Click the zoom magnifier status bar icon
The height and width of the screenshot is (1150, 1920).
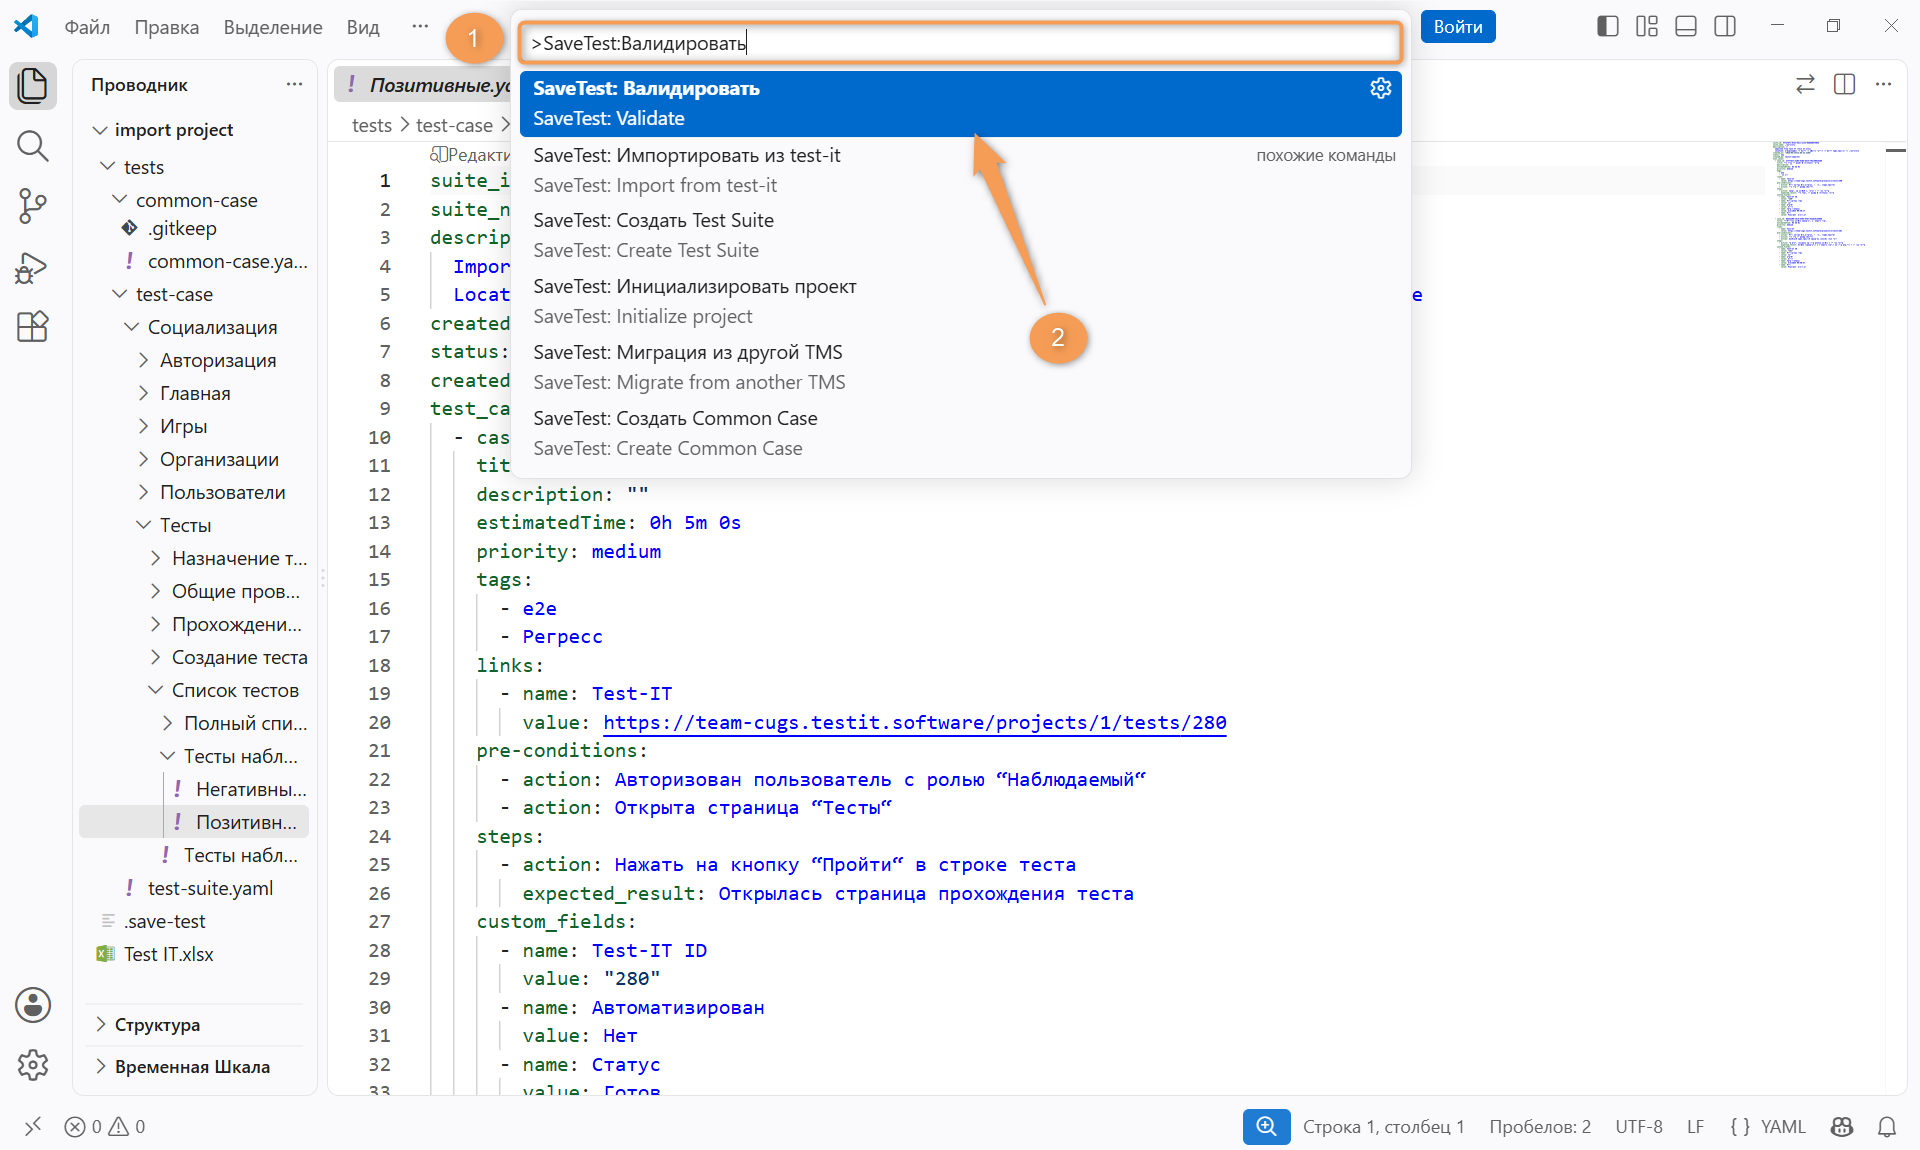[1266, 1127]
